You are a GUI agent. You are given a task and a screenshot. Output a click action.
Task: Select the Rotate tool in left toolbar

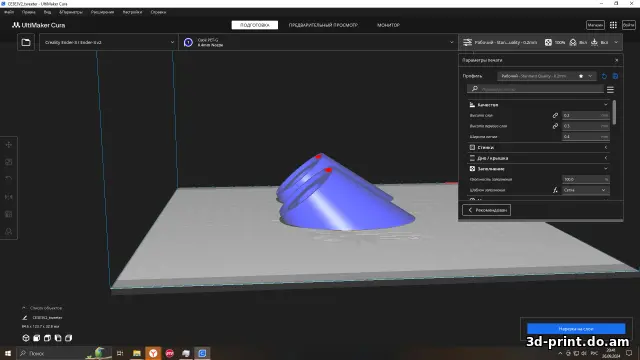[x=9, y=179]
